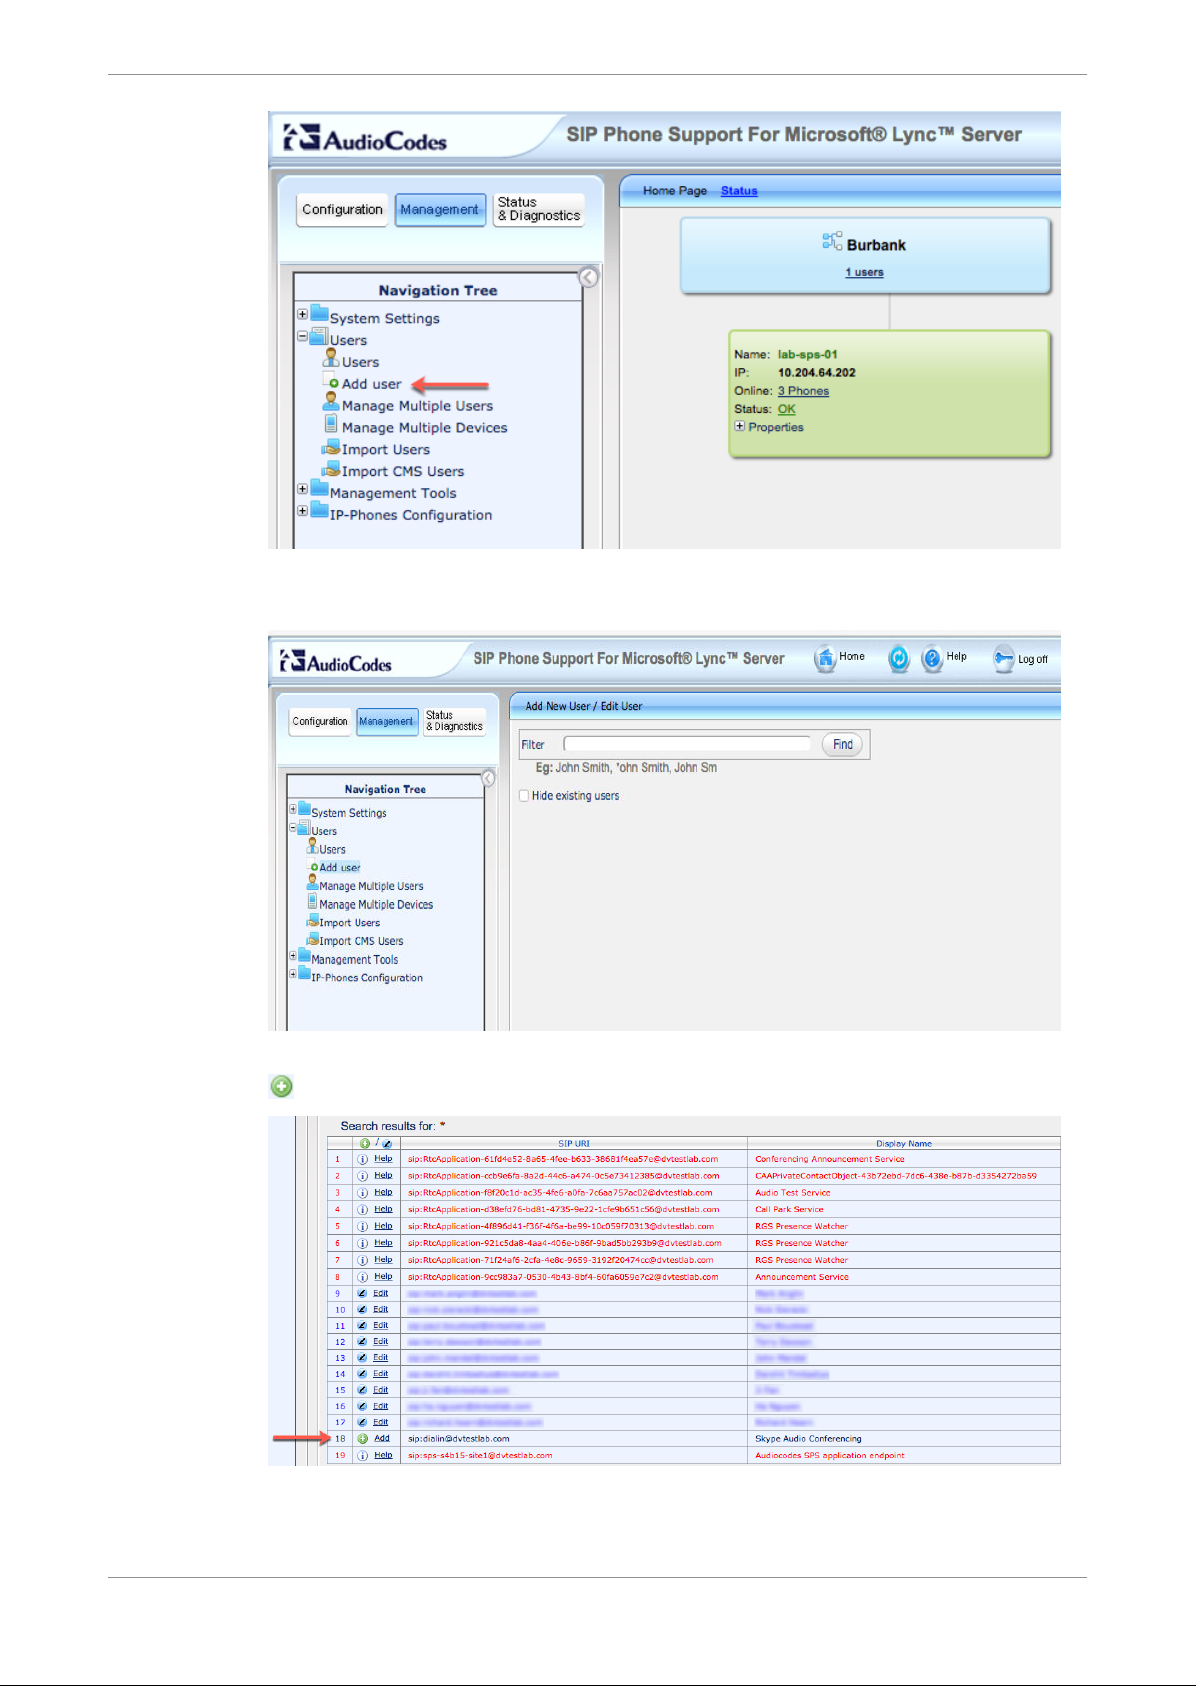The width and height of the screenshot is (1196, 1686).
Task: Select Management tab on the Home Page screen
Action: [x=440, y=210]
